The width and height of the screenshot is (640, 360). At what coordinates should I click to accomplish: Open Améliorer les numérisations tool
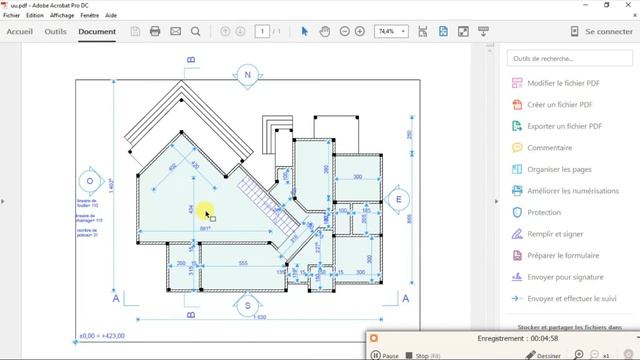565,191
